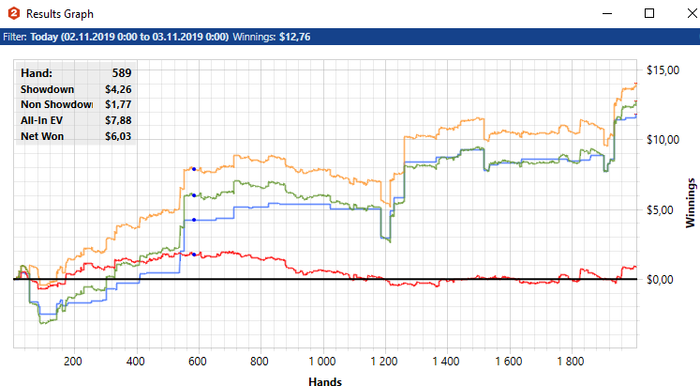
Task: Maximize the Results Graph window
Action: [x=650, y=13]
